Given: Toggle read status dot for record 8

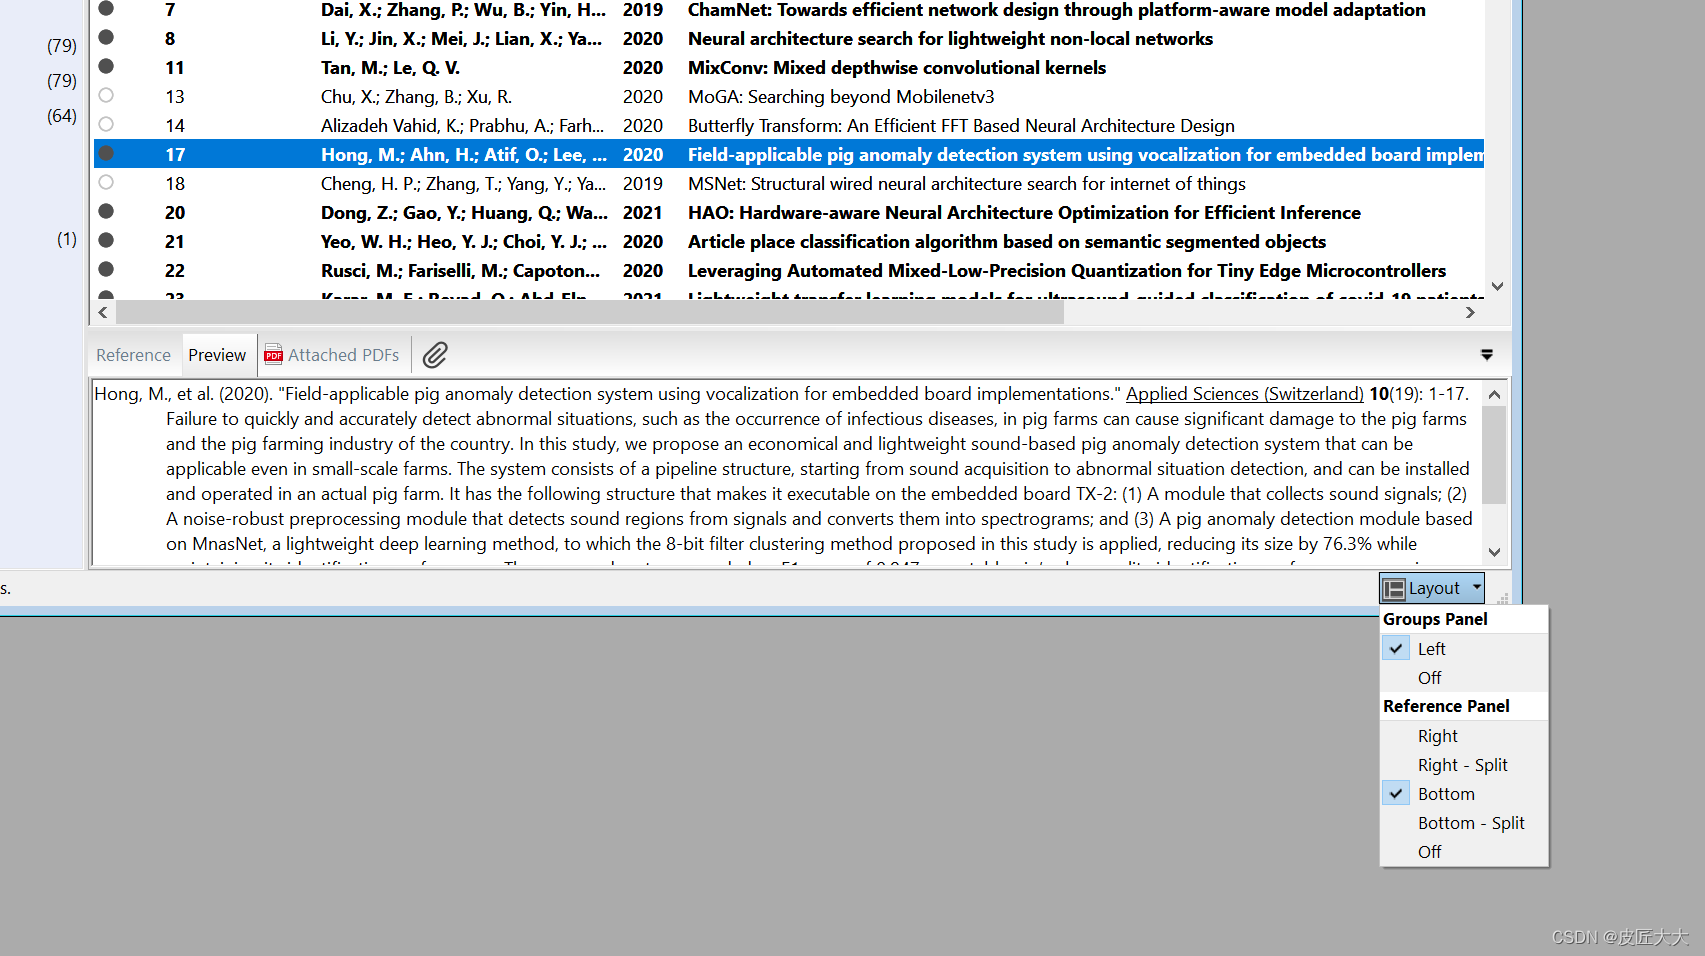Looking at the screenshot, I should [106, 38].
